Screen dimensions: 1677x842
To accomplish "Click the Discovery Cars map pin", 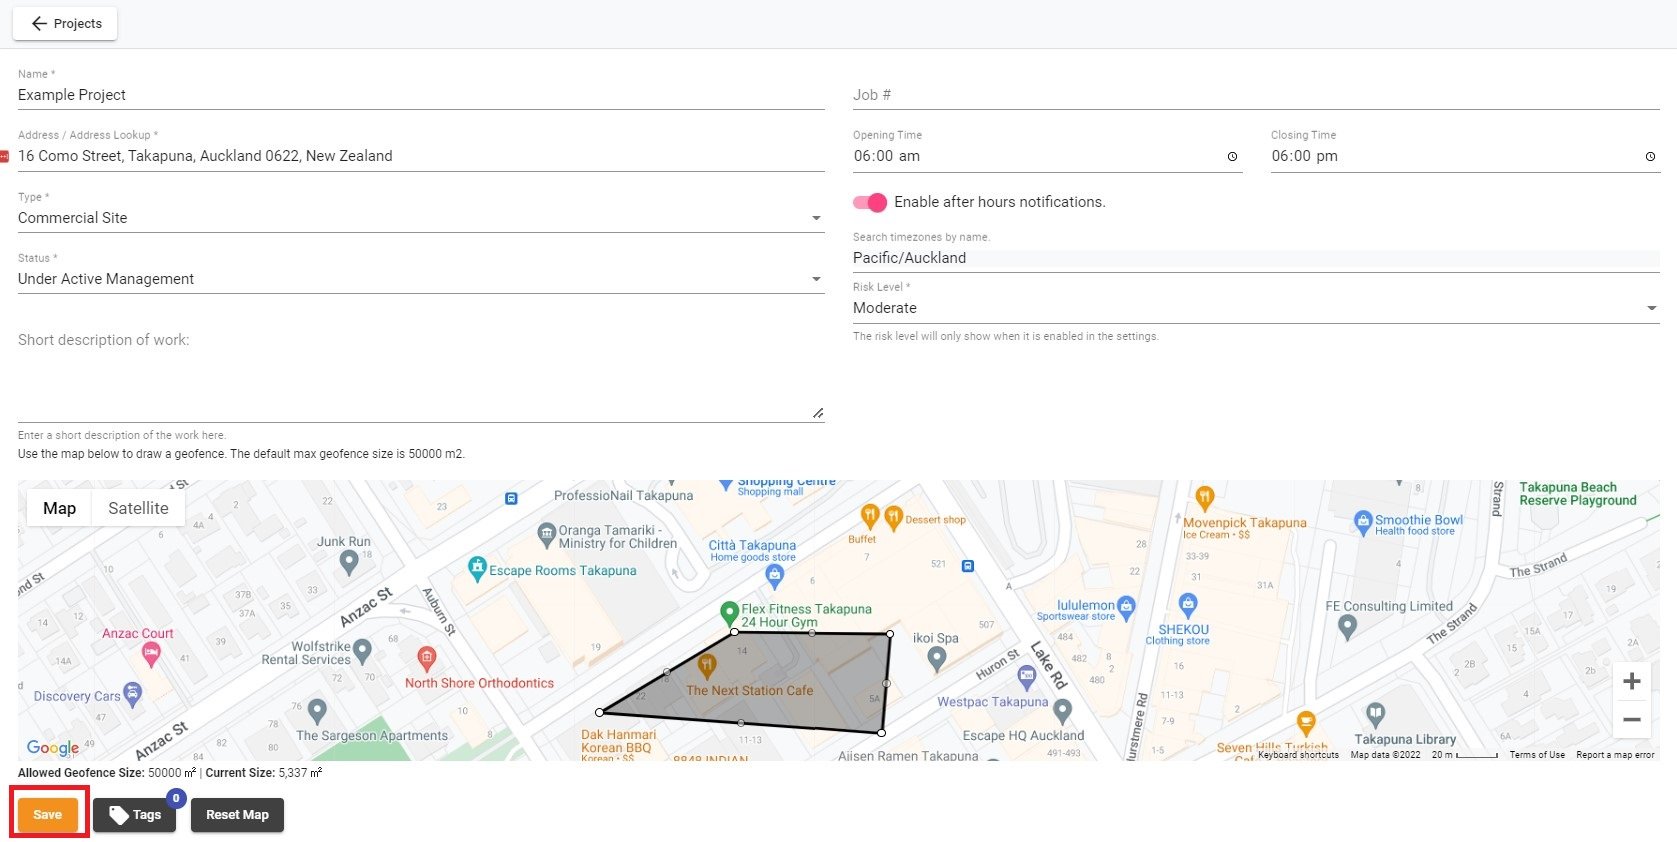I will coord(133,694).
